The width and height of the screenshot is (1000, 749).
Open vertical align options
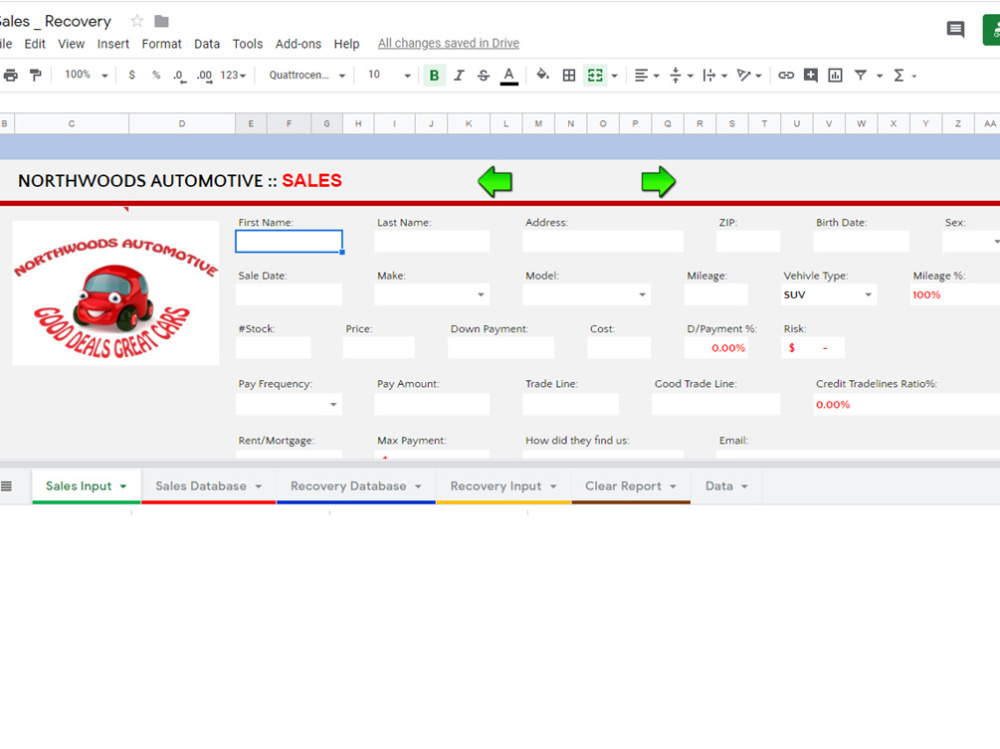click(x=680, y=75)
